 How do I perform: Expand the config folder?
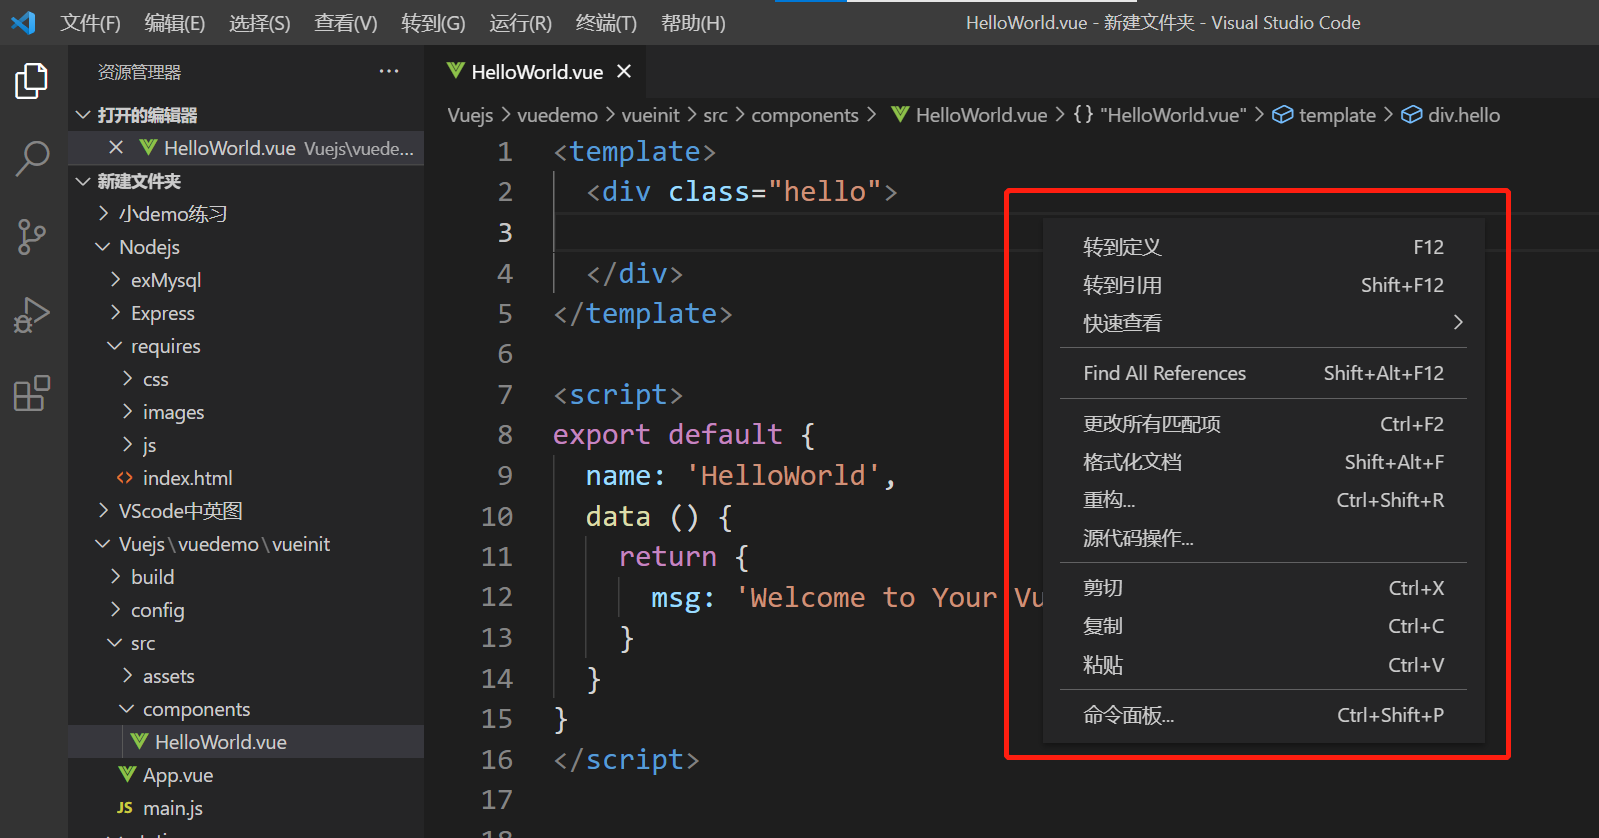click(x=115, y=610)
